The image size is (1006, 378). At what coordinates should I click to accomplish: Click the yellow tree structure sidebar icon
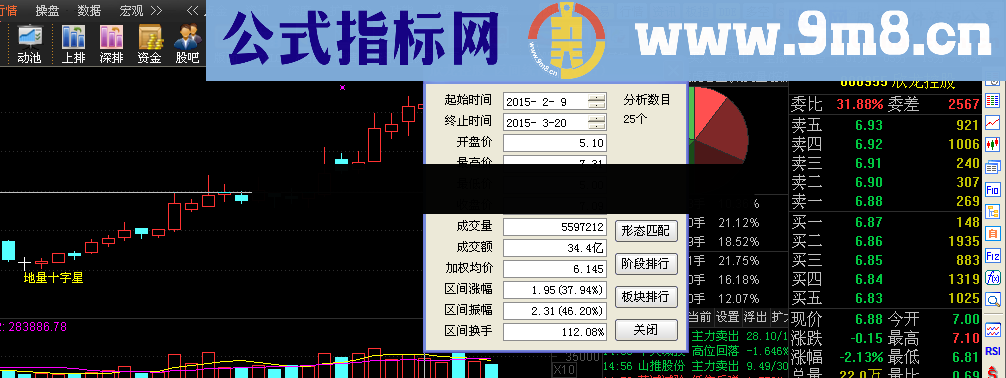click(993, 211)
